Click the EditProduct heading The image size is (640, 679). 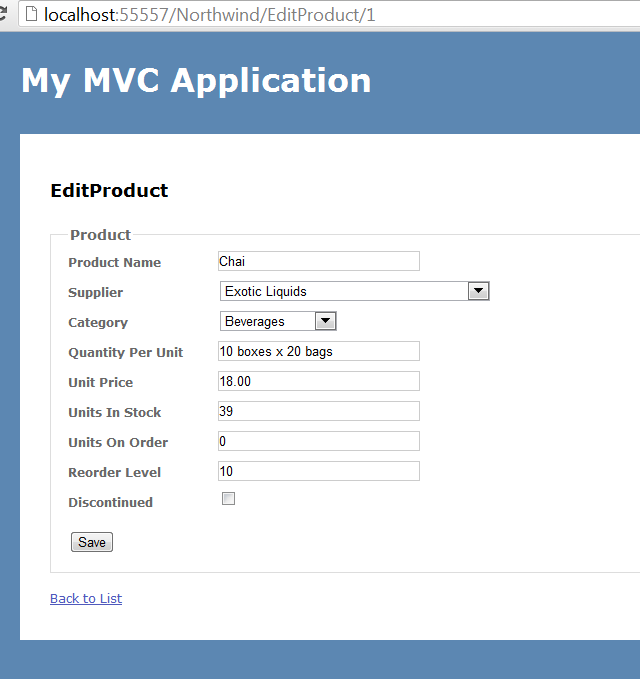109,191
